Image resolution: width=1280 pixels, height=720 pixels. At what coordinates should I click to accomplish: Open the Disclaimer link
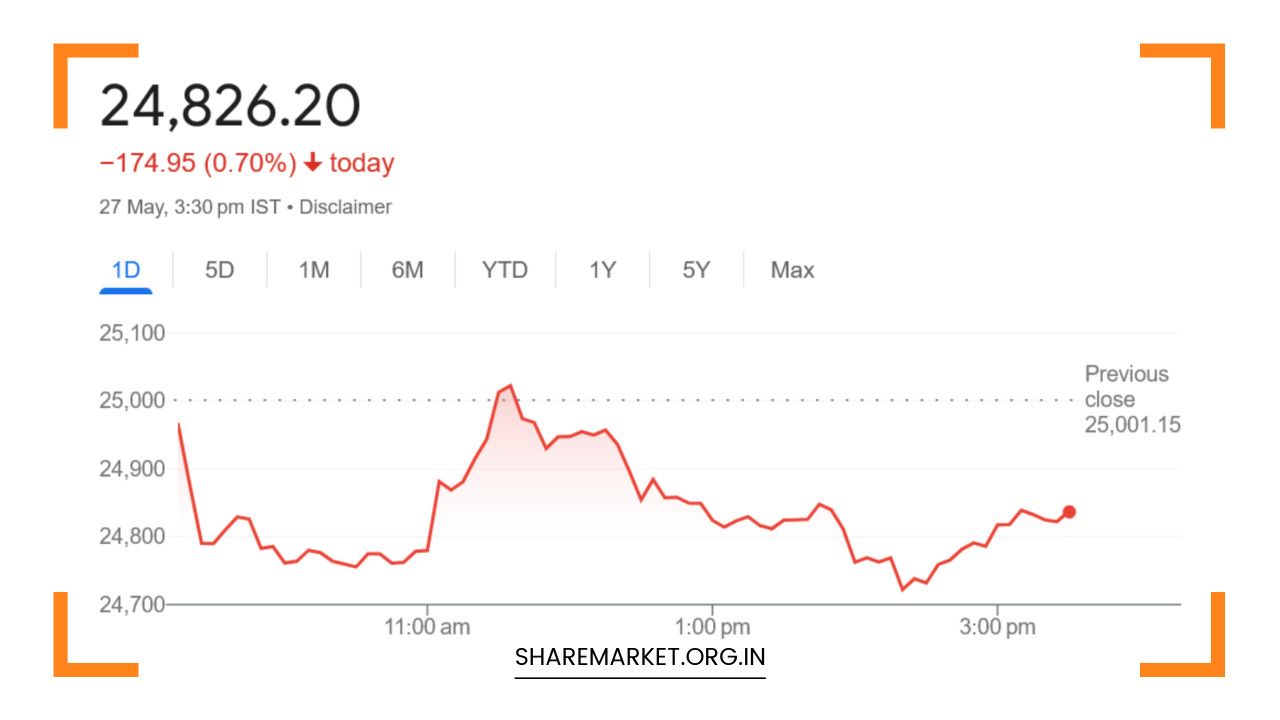click(x=345, y=207)
